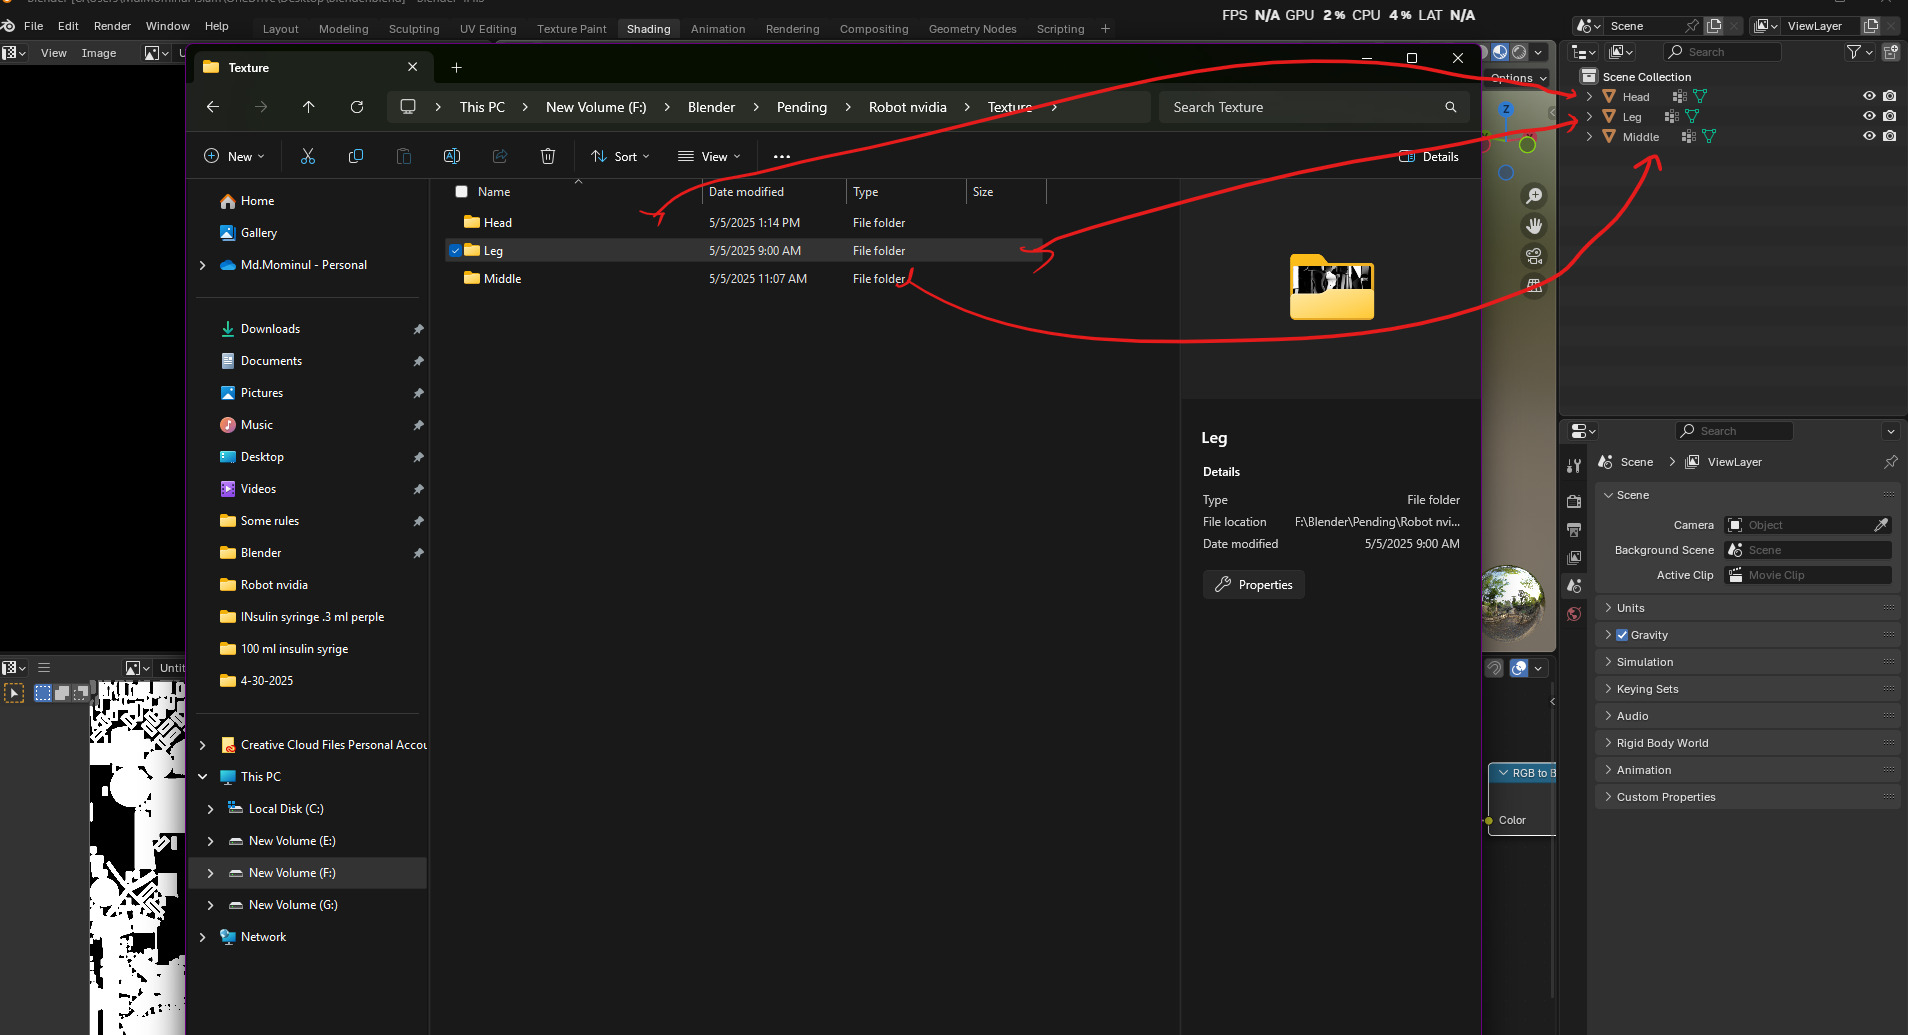This screenshot has height=1035, width=1908.
Task: Click the search magnifier in File Explorer
Action: click(1451, 107)
